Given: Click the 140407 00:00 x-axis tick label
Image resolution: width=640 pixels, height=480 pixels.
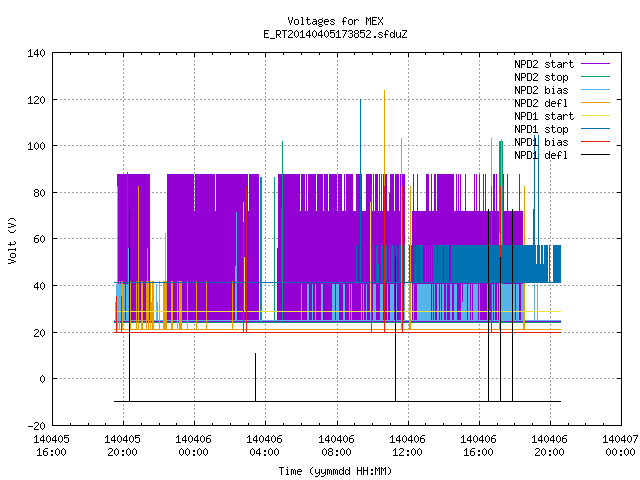Looking at the screenshot, I should (620, 446).
